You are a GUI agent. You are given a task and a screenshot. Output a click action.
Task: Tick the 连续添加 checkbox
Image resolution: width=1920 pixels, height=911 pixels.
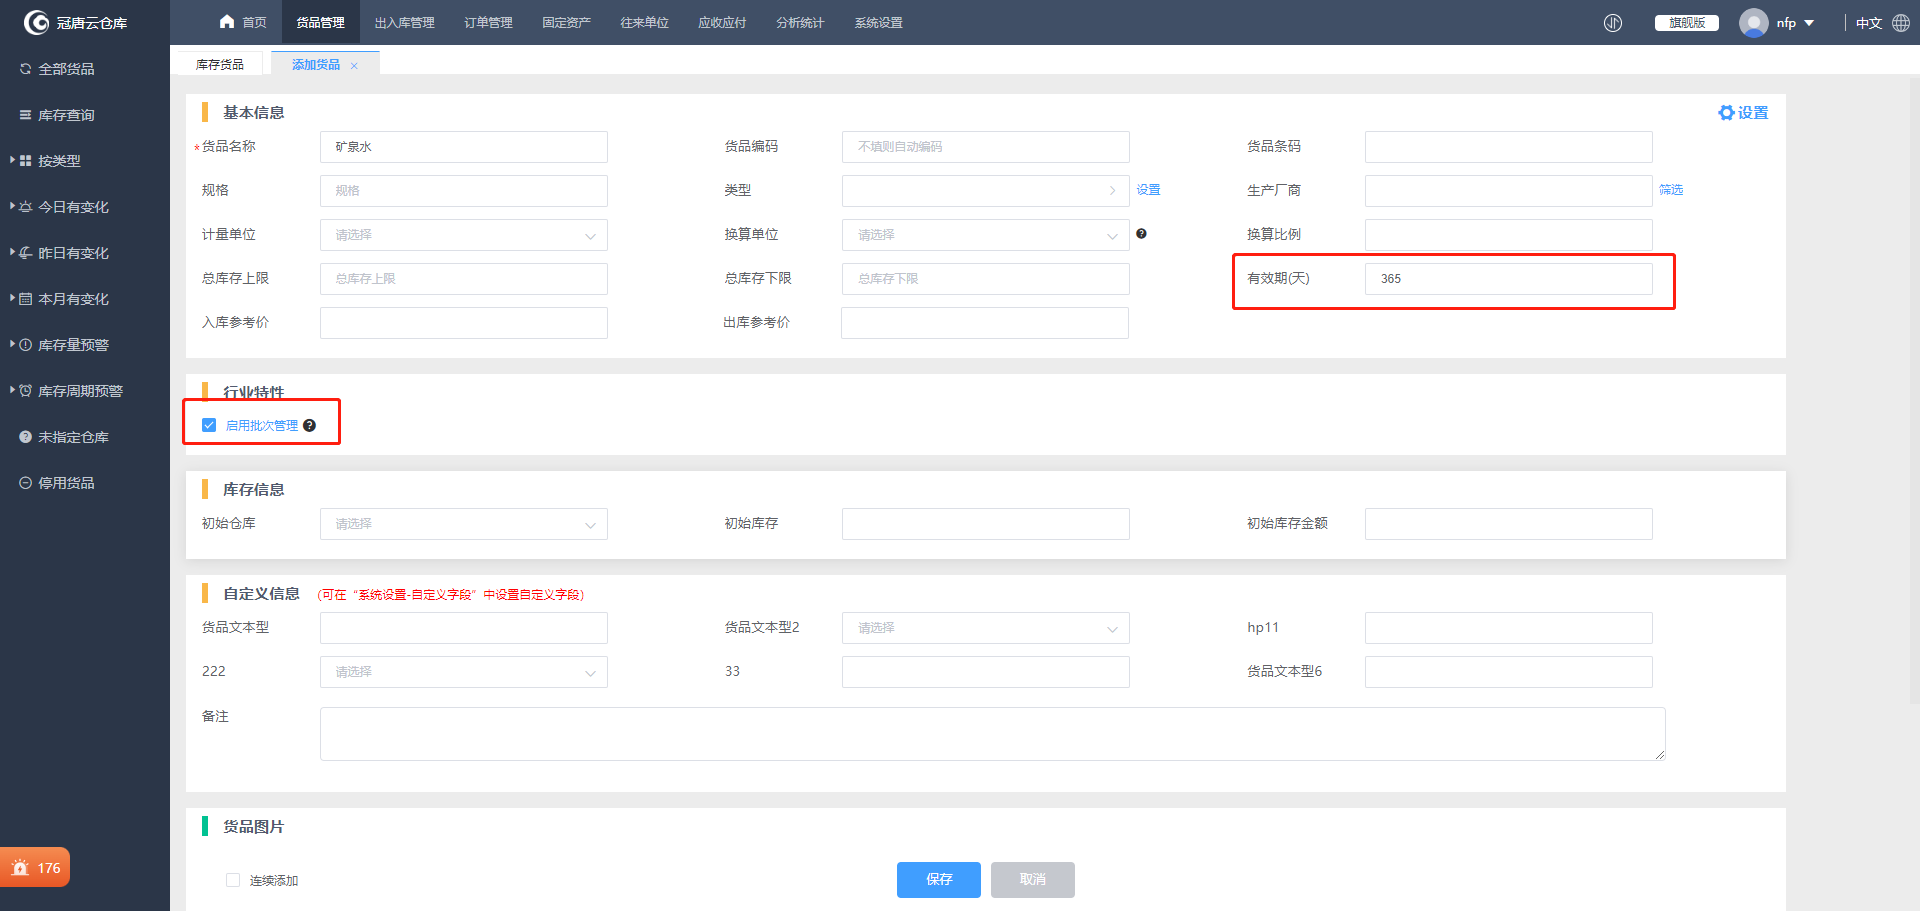[x=233, y=880]
